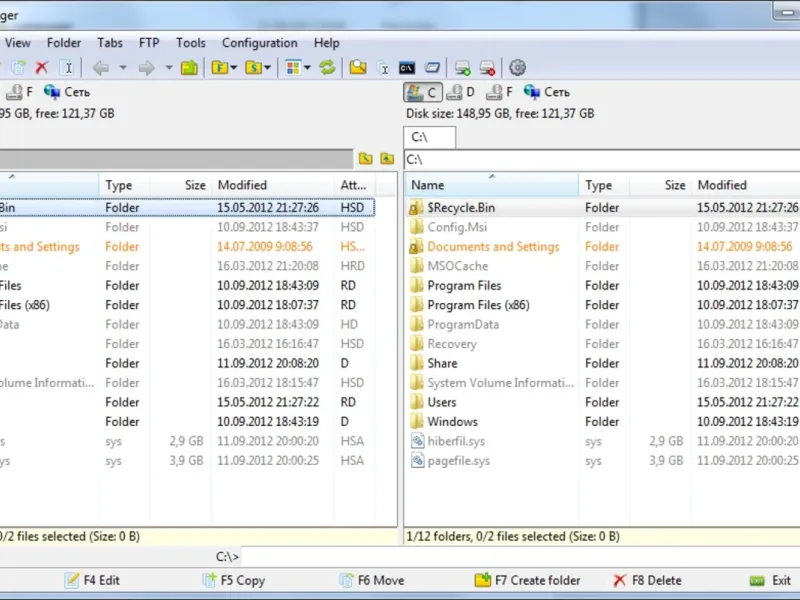This screenshot has height=600, width=800.
Task: Click the F7 Create folder button
Action: click(x=528, y=580)
